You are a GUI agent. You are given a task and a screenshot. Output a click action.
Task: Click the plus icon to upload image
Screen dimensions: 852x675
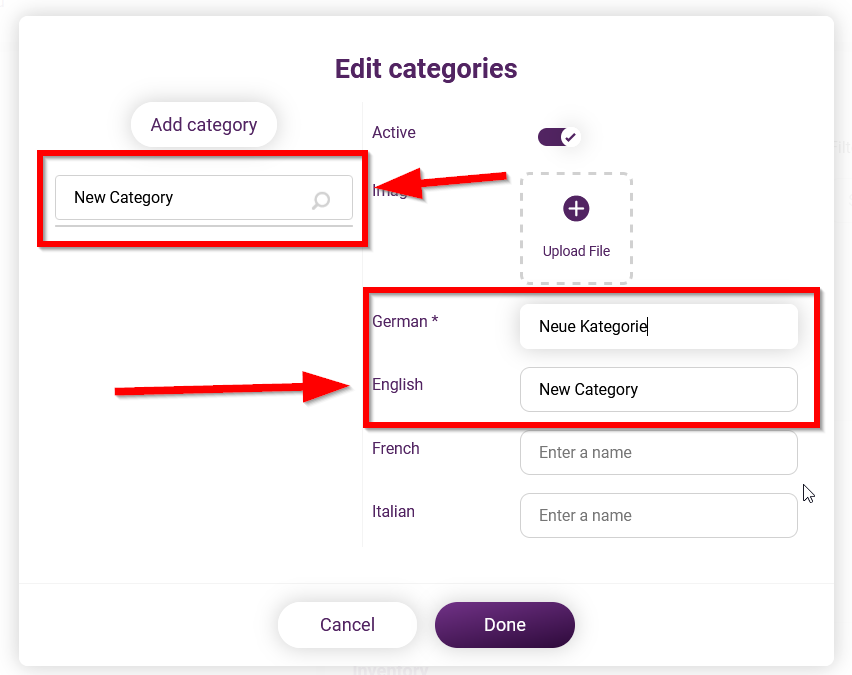coord(576,209)
